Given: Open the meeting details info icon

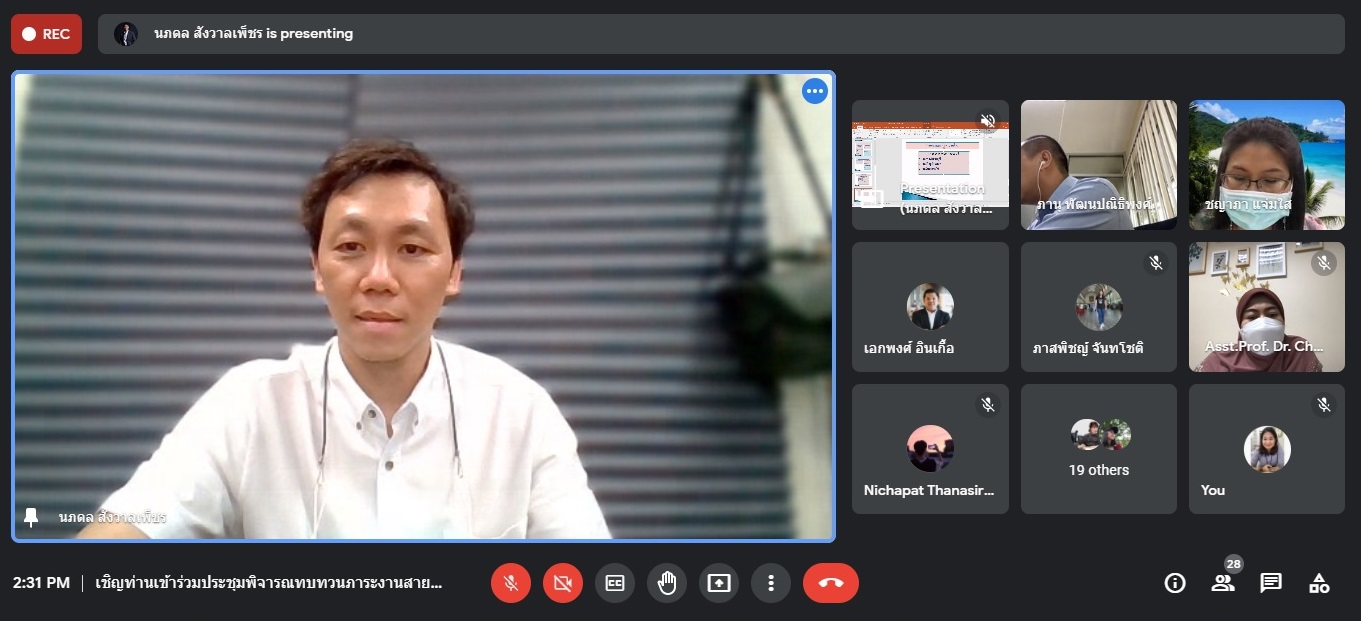Looking at the screenshot, I should [1175, 583].
